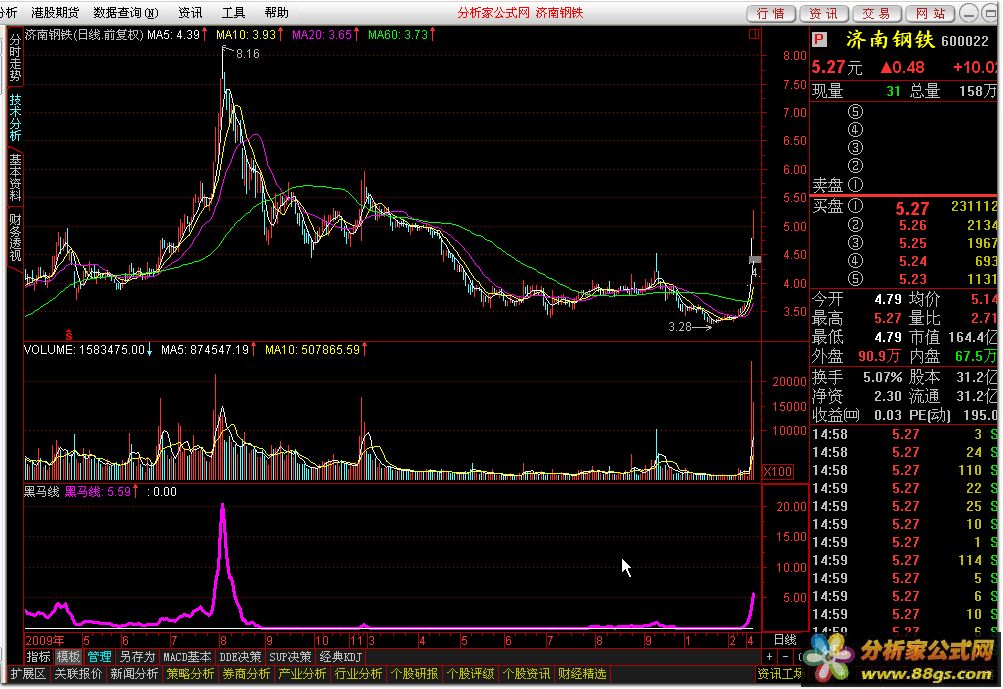This screenshot has height=689, width=1003.
Task: Click the minus zoom button beside 日线
Action: [786, 656]
